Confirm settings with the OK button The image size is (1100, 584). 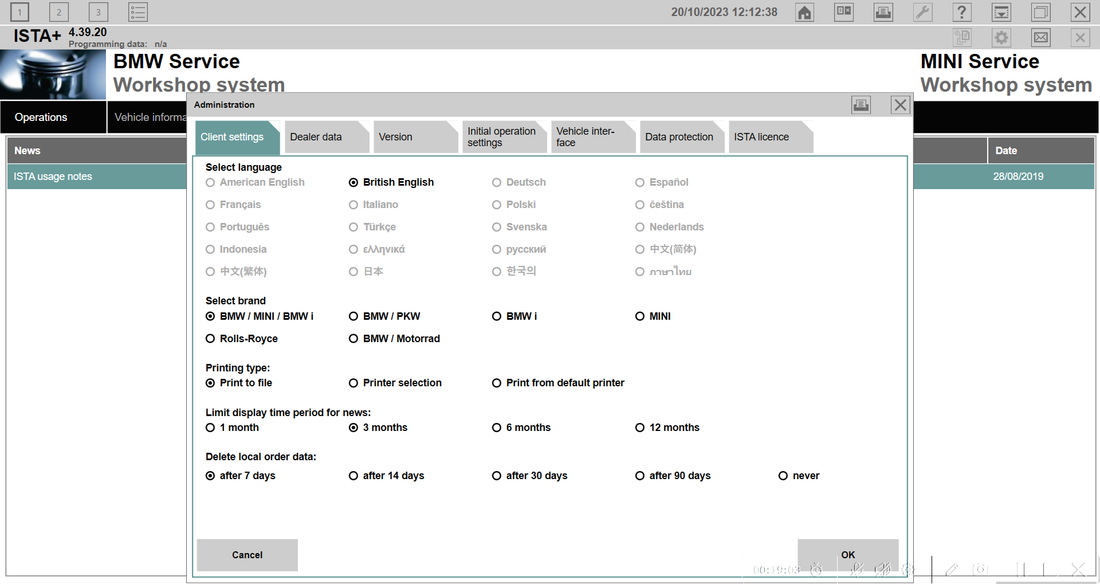(847, 554)
